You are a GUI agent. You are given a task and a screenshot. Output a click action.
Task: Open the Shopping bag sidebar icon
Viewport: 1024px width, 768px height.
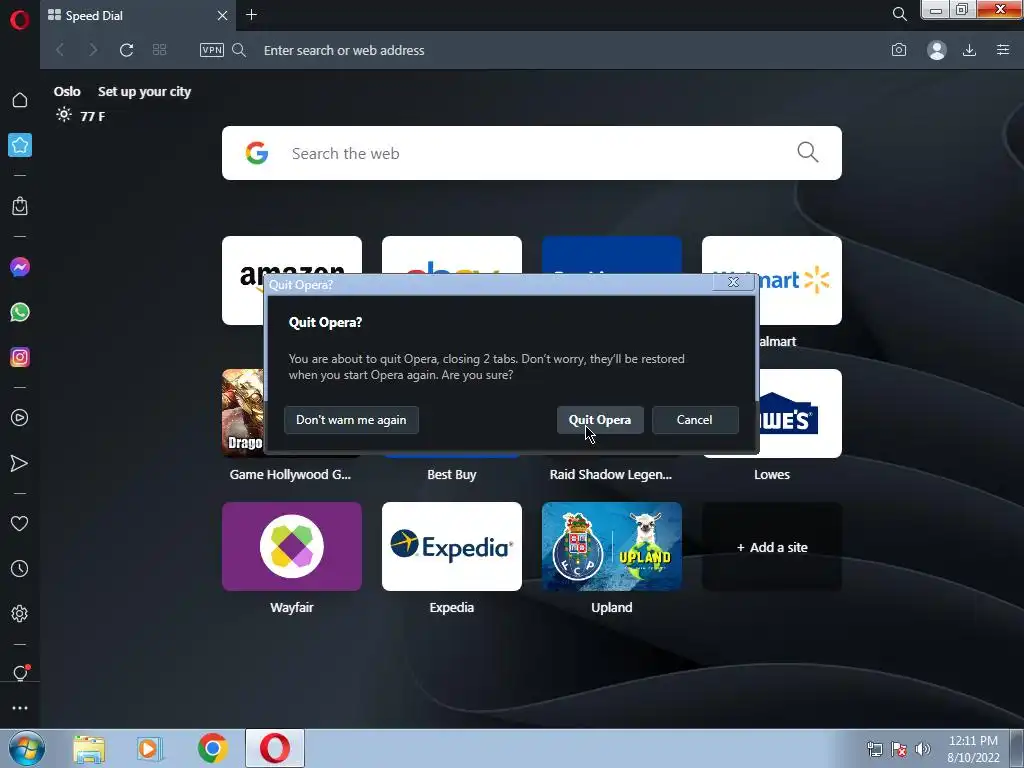click(x=20, y=206)
